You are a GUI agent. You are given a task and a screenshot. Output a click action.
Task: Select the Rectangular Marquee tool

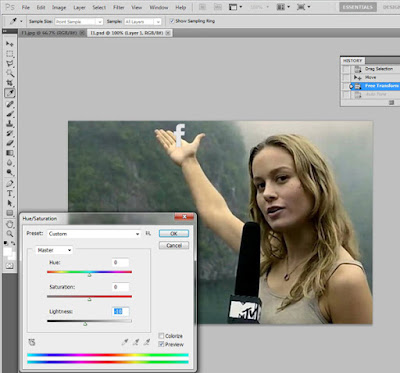[10, 54]
